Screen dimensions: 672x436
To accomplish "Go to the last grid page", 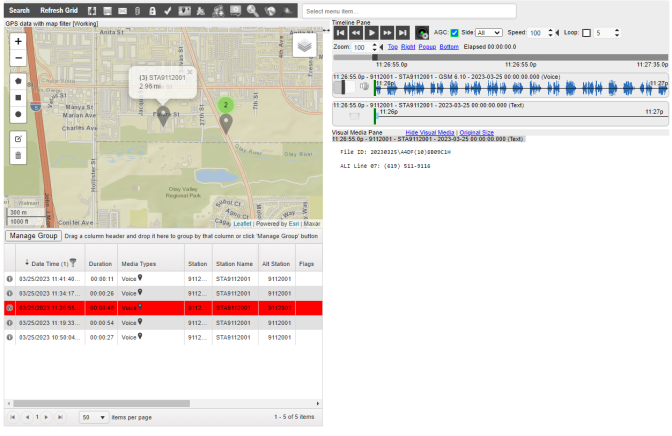I will click(60, 417).
